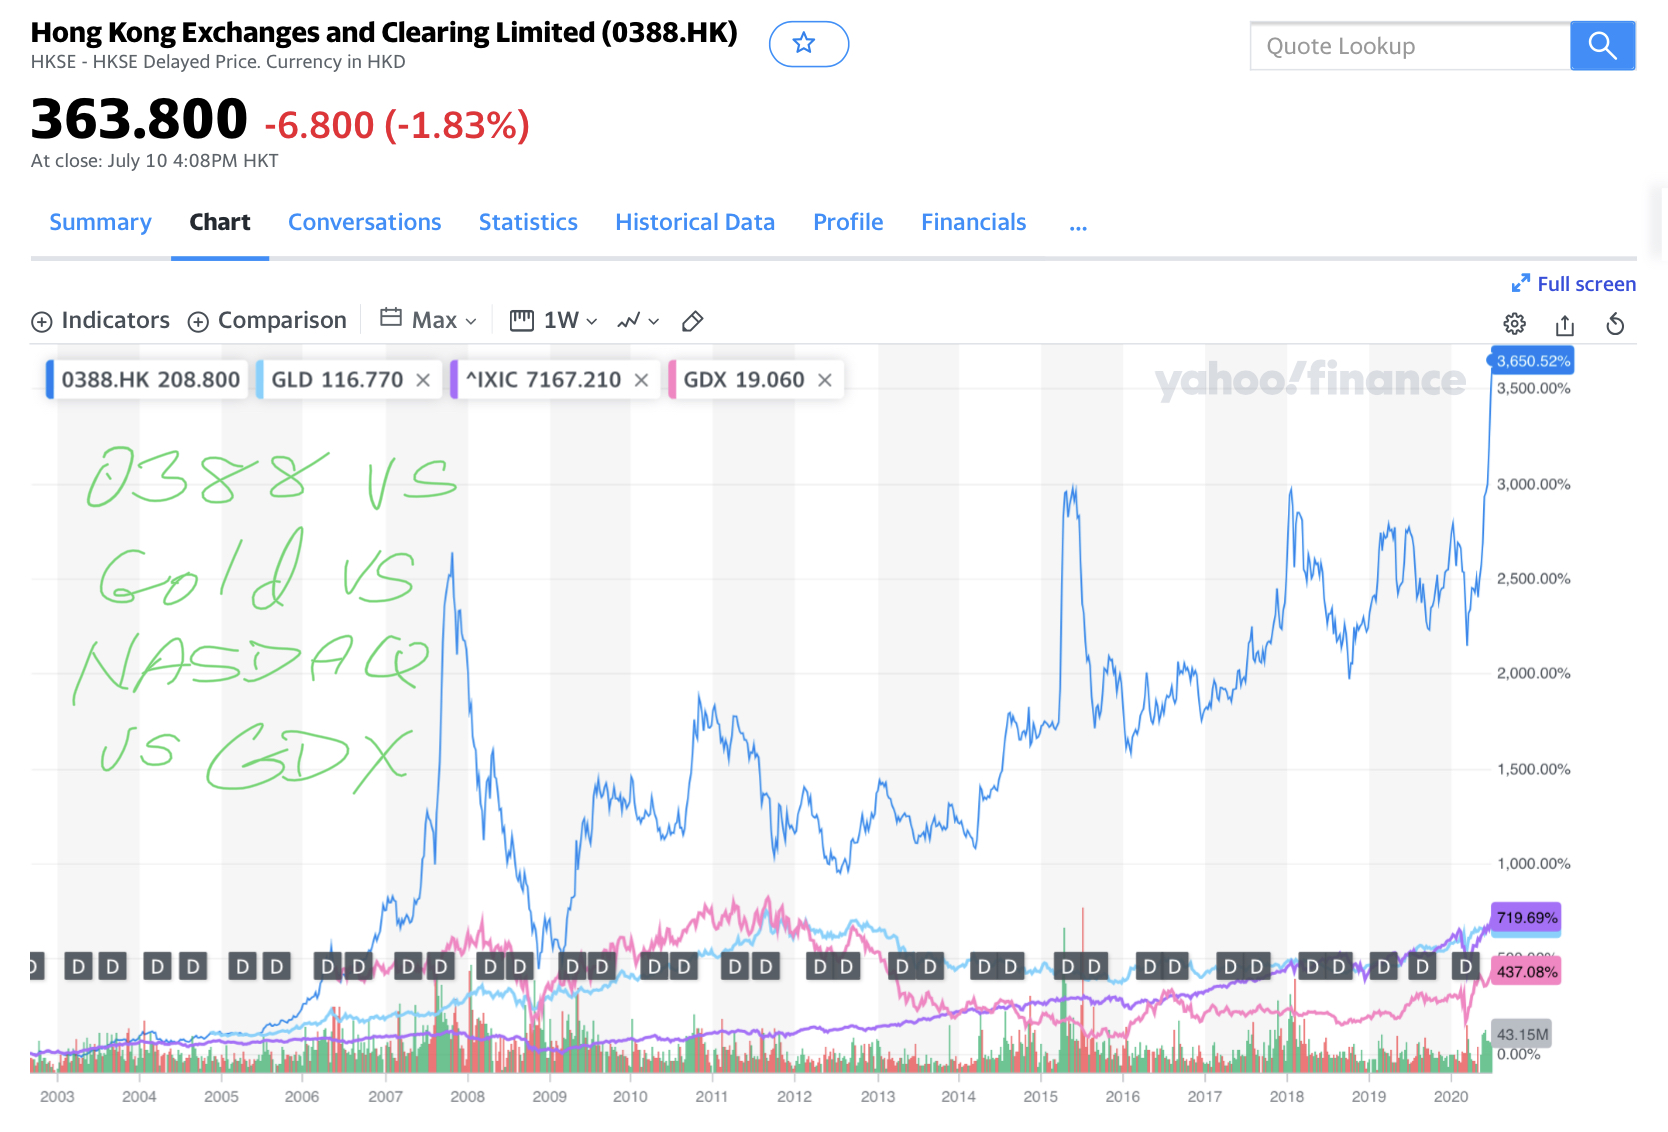Click the 437.08% pink axis label

click(1527, 972)
